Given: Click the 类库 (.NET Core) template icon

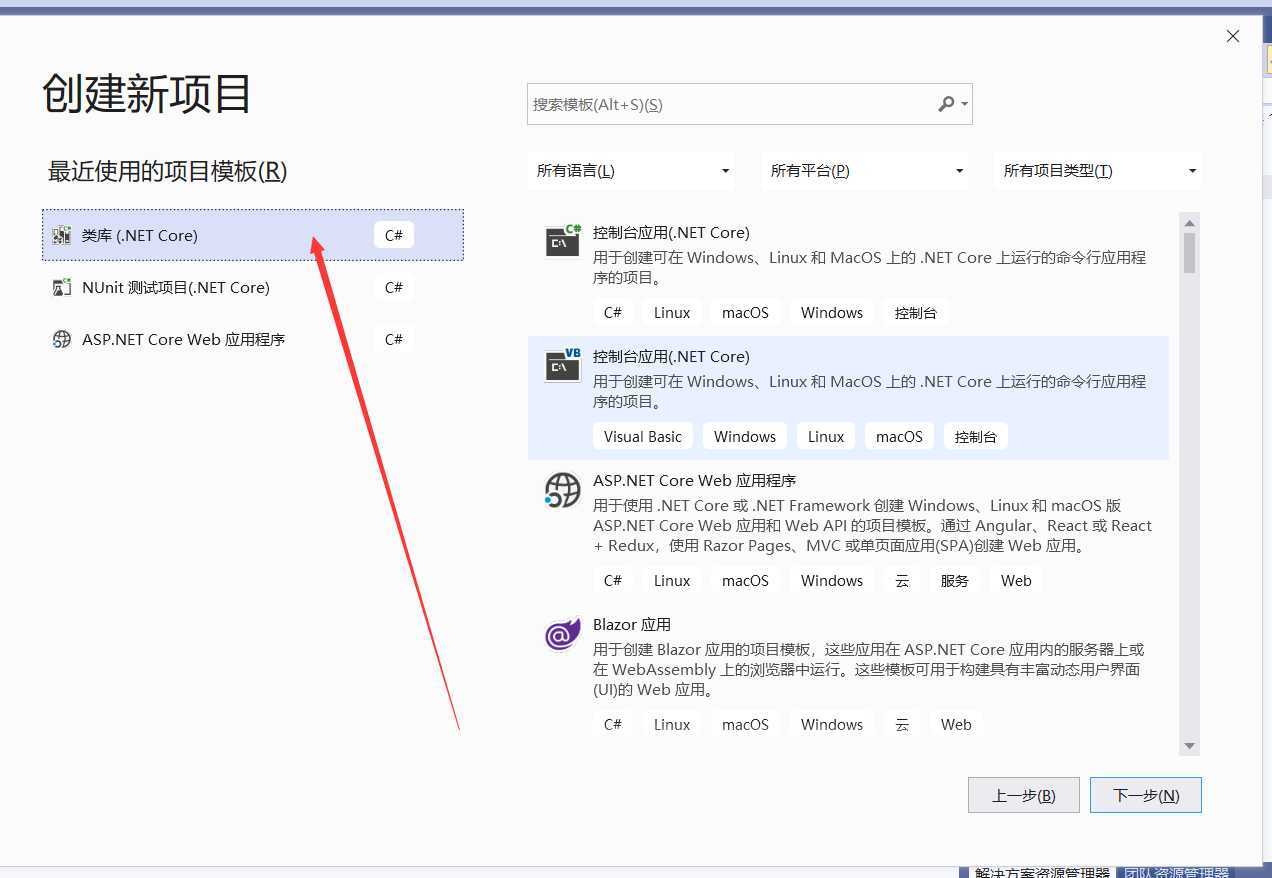Looking at the screenshot, I should click(62, 236).
